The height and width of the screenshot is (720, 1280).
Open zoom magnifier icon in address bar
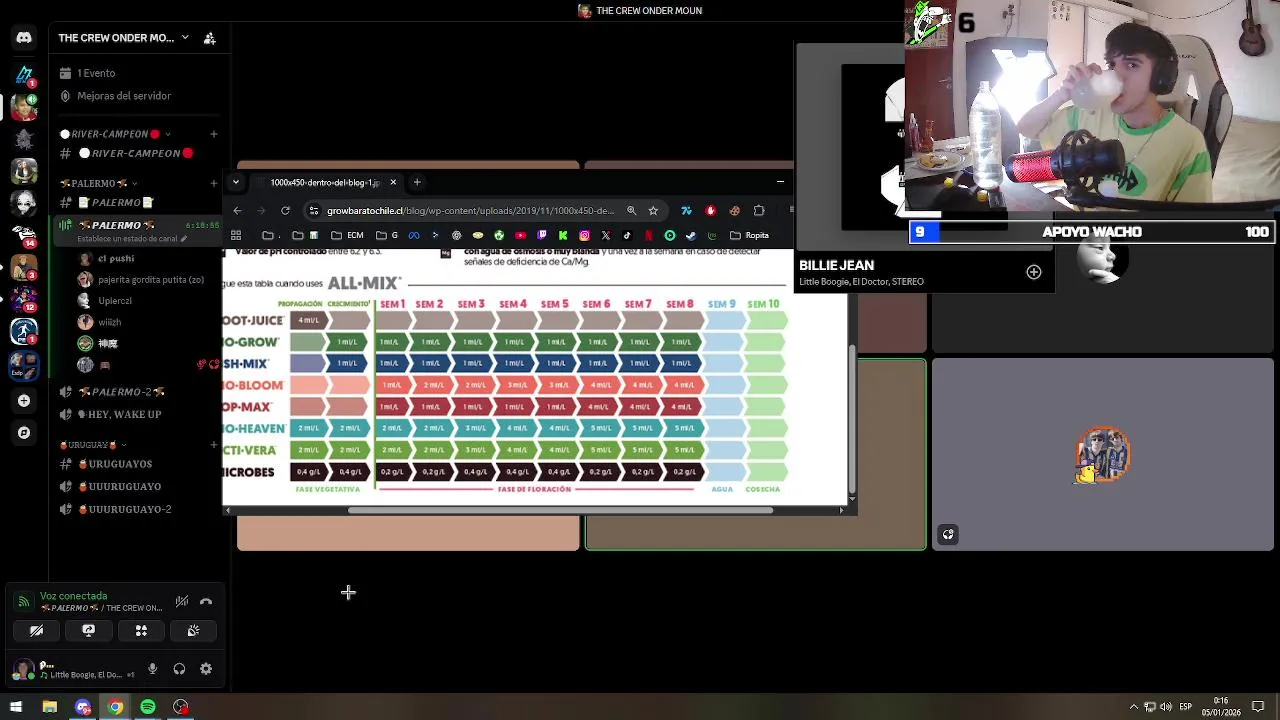click(x=631, y=210)
